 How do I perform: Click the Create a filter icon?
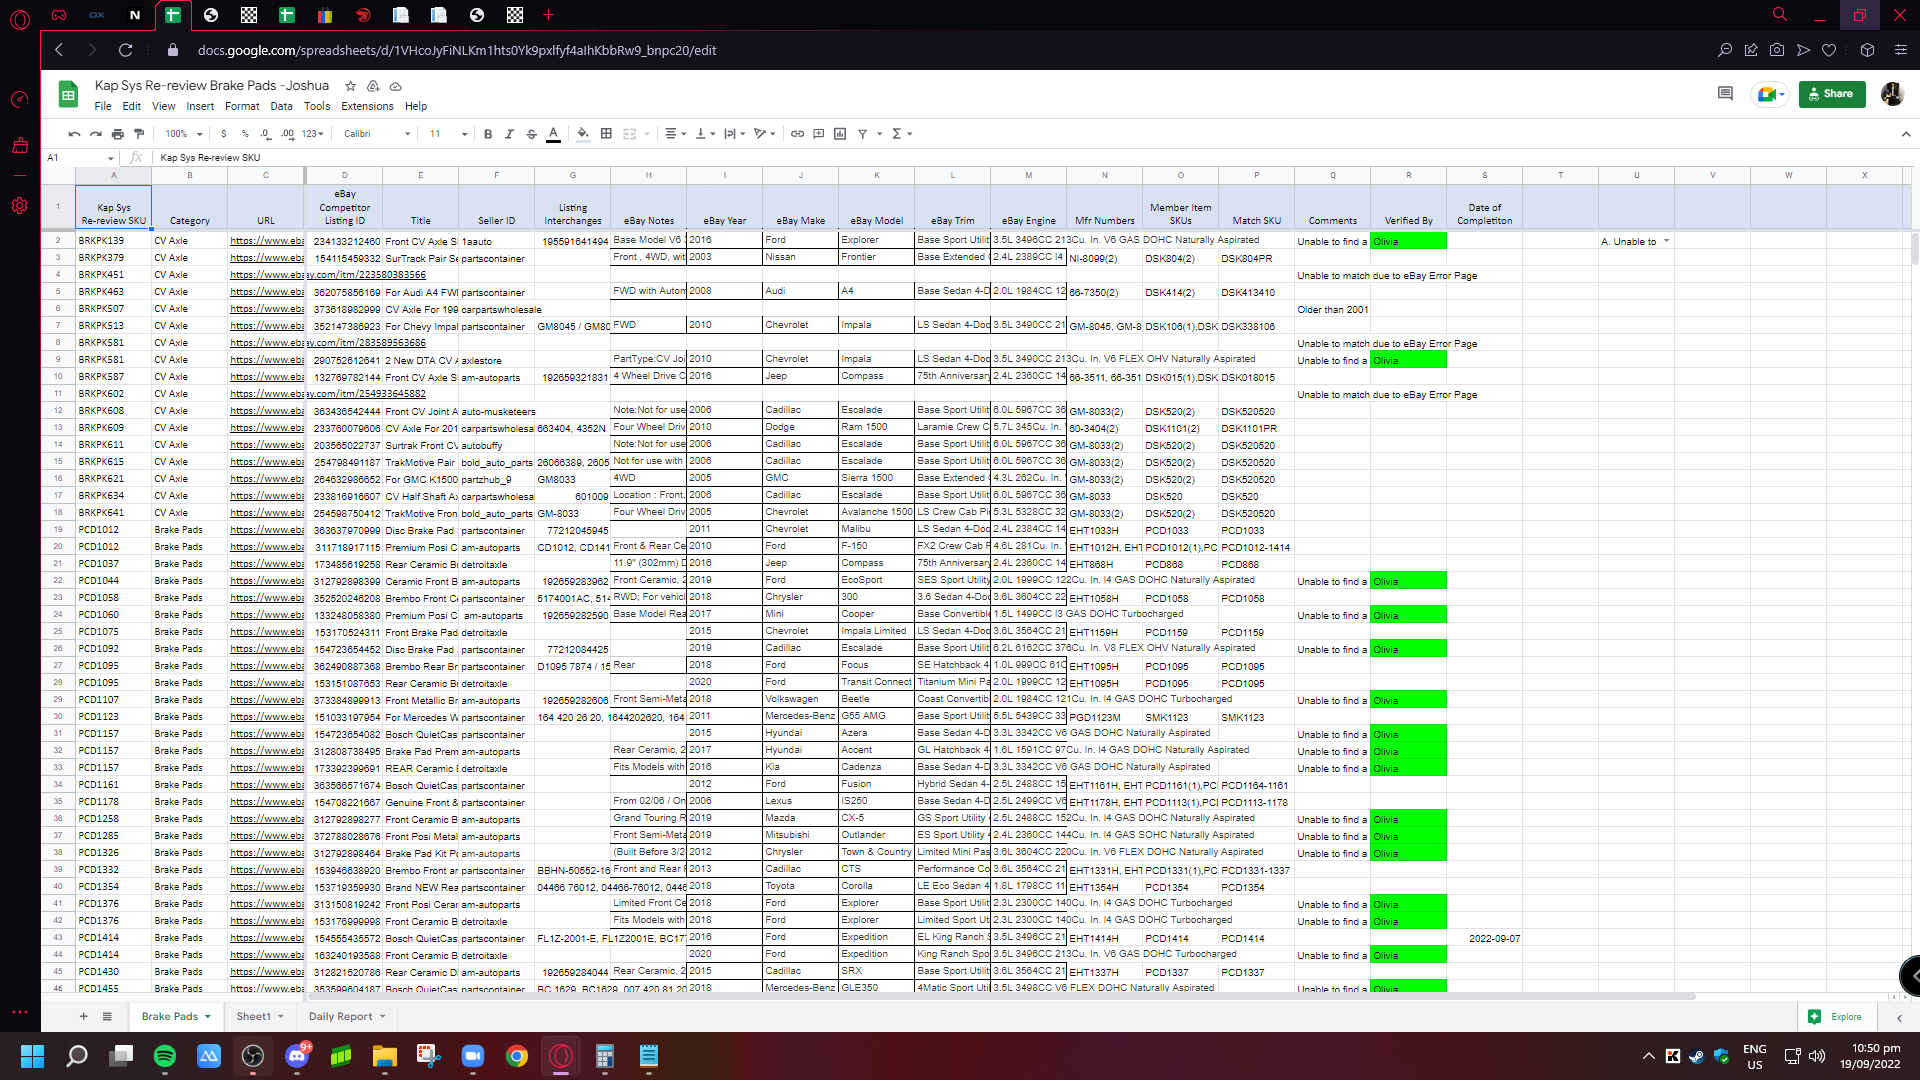862,134
